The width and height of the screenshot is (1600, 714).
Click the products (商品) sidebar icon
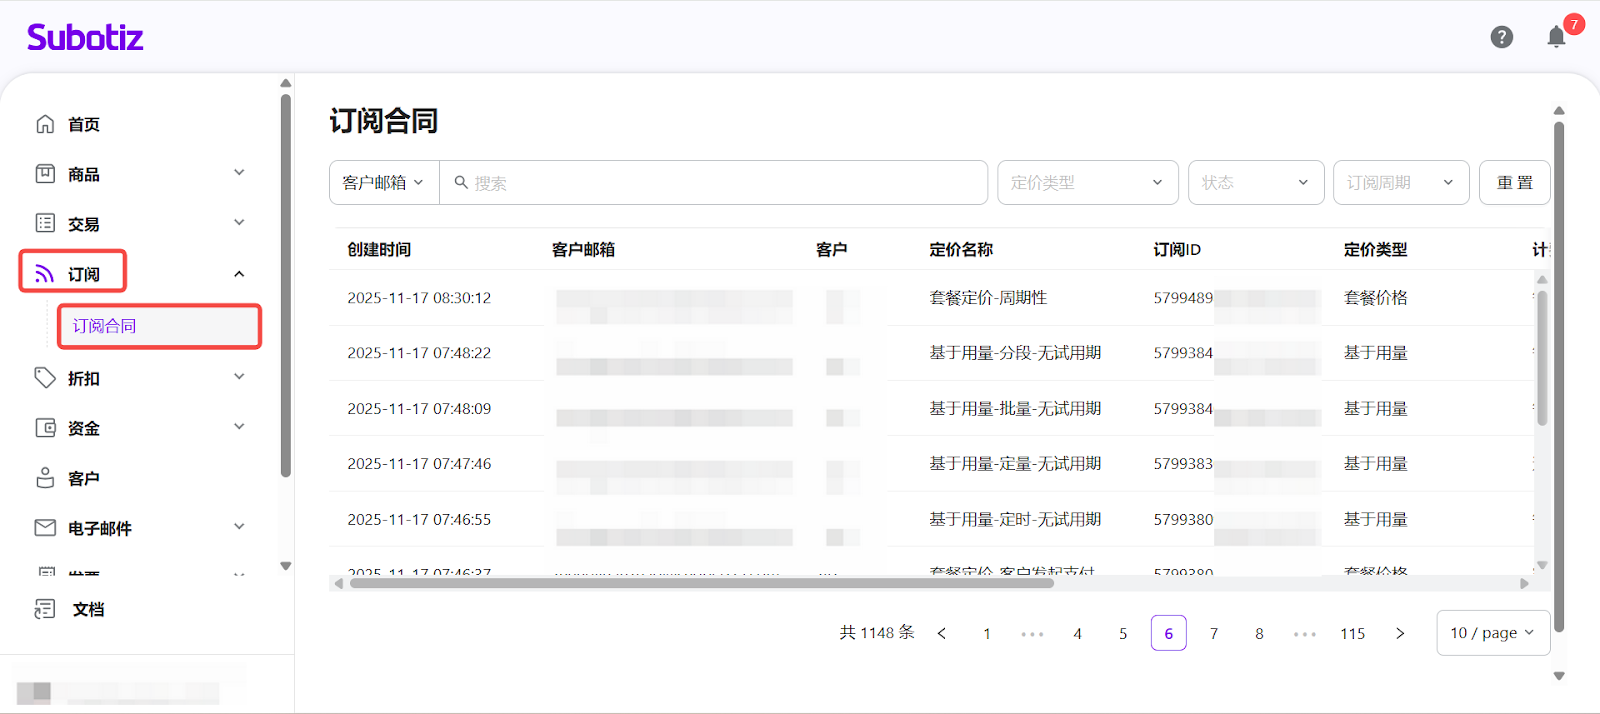[x=45, y=174]
